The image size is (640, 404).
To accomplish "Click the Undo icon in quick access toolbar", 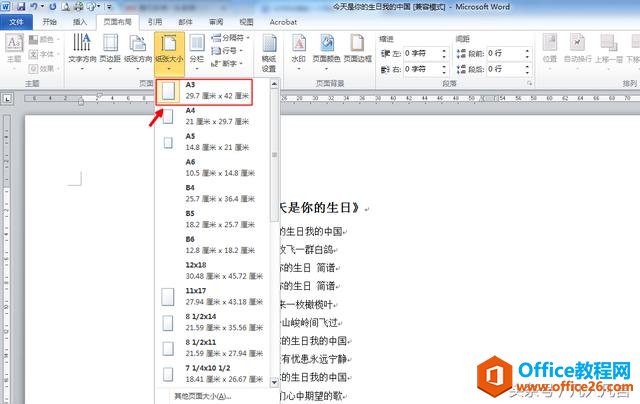I will (x=34, y=7).
